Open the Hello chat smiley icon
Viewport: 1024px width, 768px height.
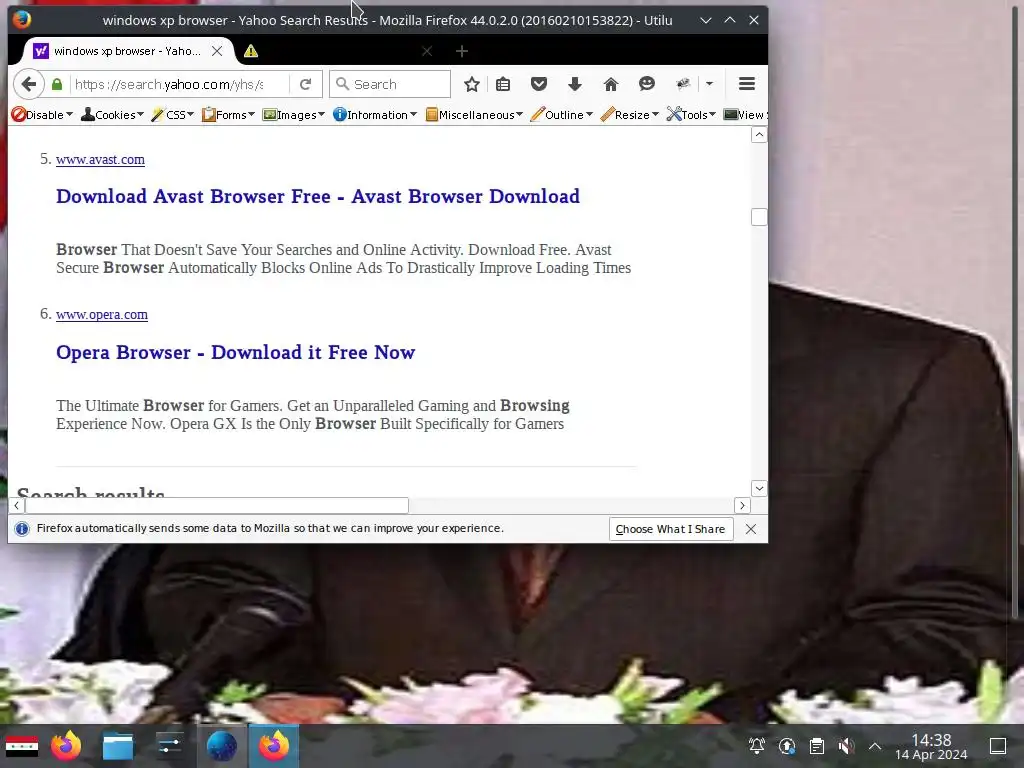pos(647,84)
